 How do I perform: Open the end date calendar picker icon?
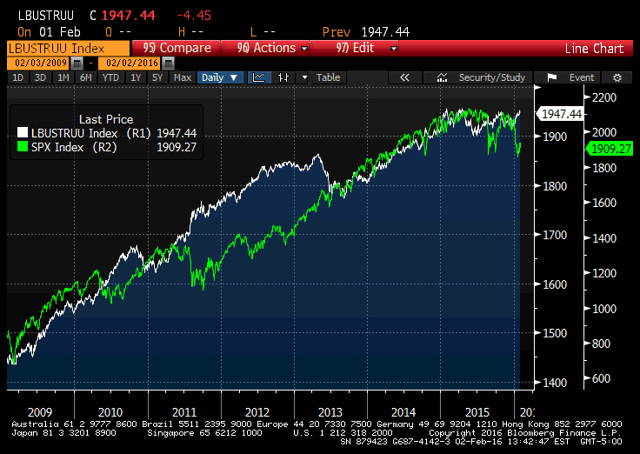[x=168, y=63]
